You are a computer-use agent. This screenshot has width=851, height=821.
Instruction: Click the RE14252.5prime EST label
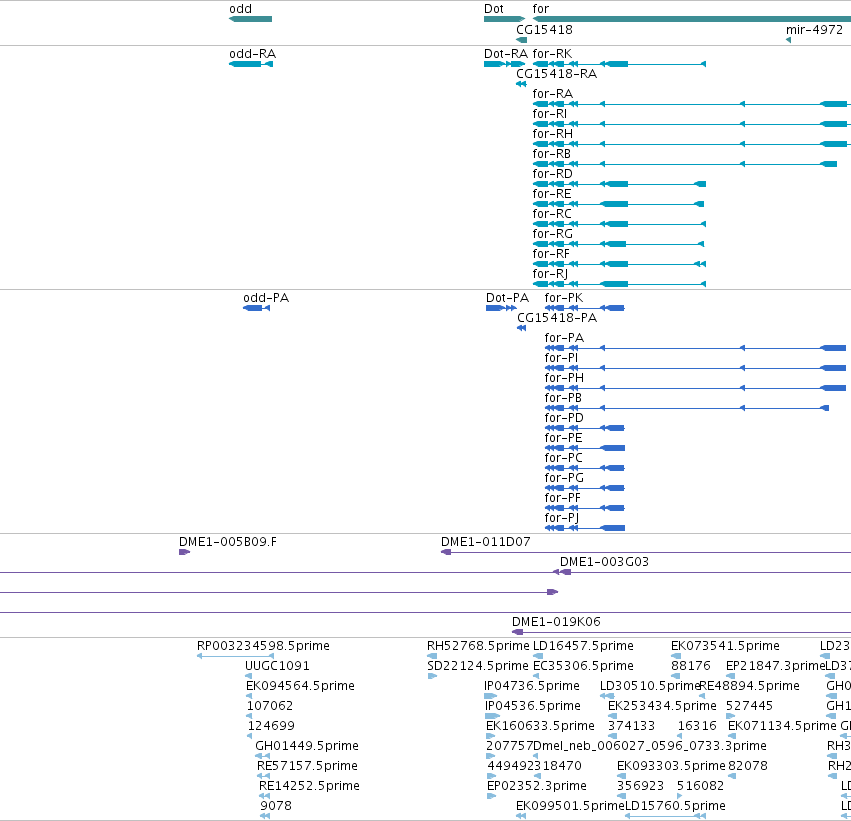[x=309, y=786]
